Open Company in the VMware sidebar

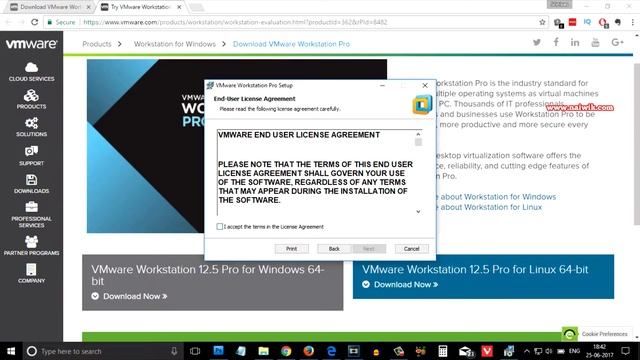(31, 273)
